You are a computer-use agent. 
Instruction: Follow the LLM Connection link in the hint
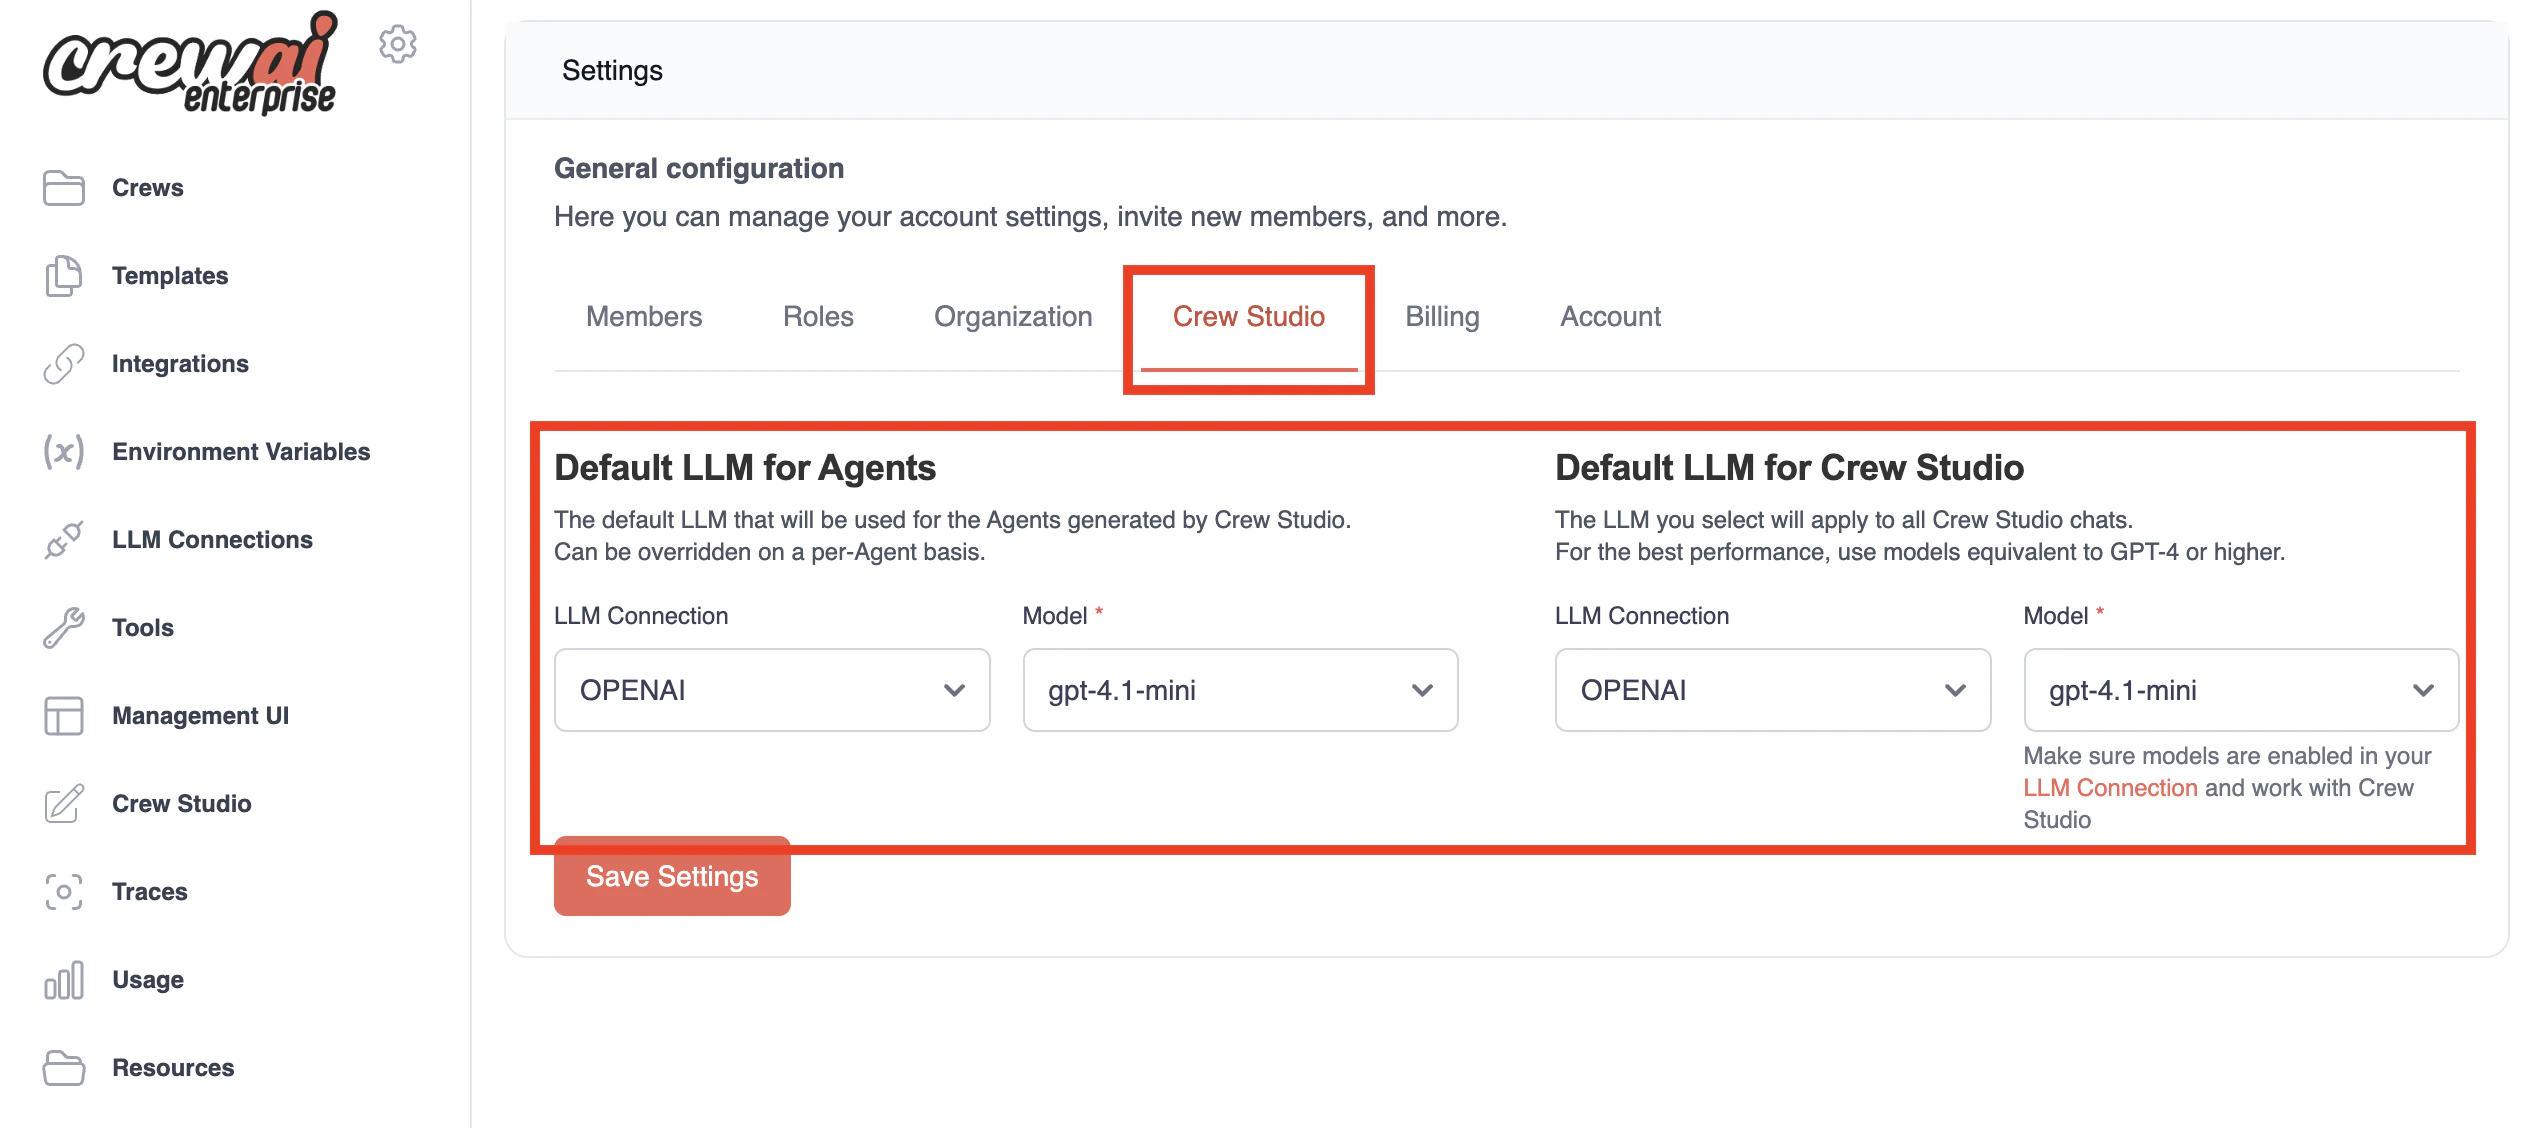coord(2110,787)
